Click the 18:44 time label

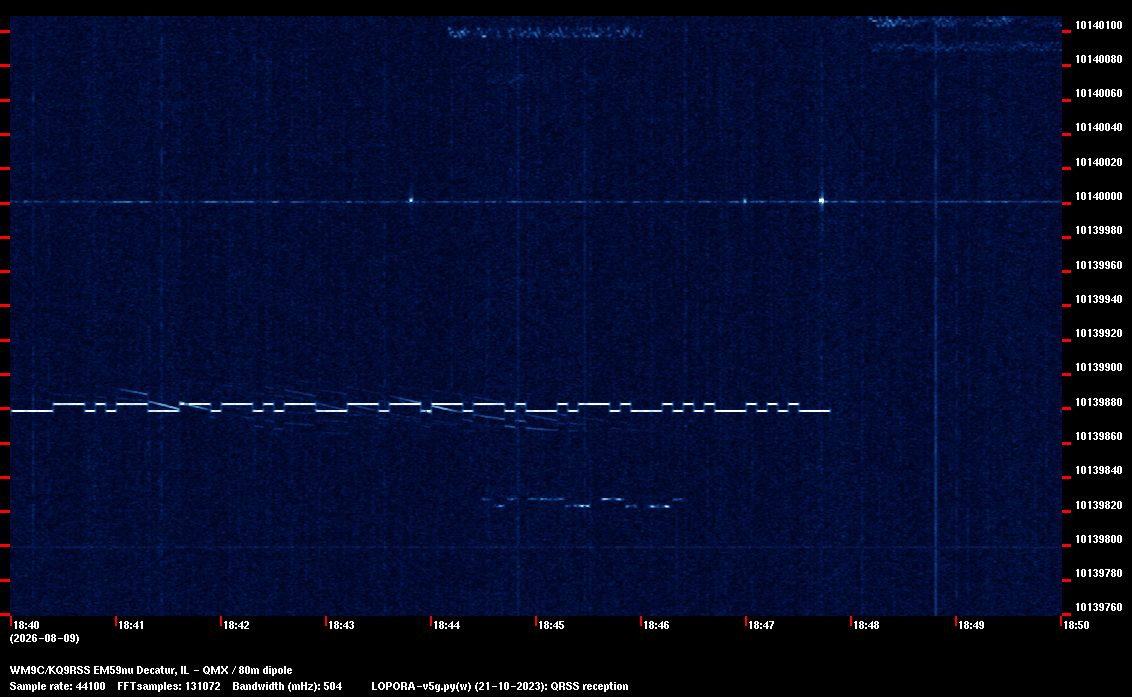point(446,625)
